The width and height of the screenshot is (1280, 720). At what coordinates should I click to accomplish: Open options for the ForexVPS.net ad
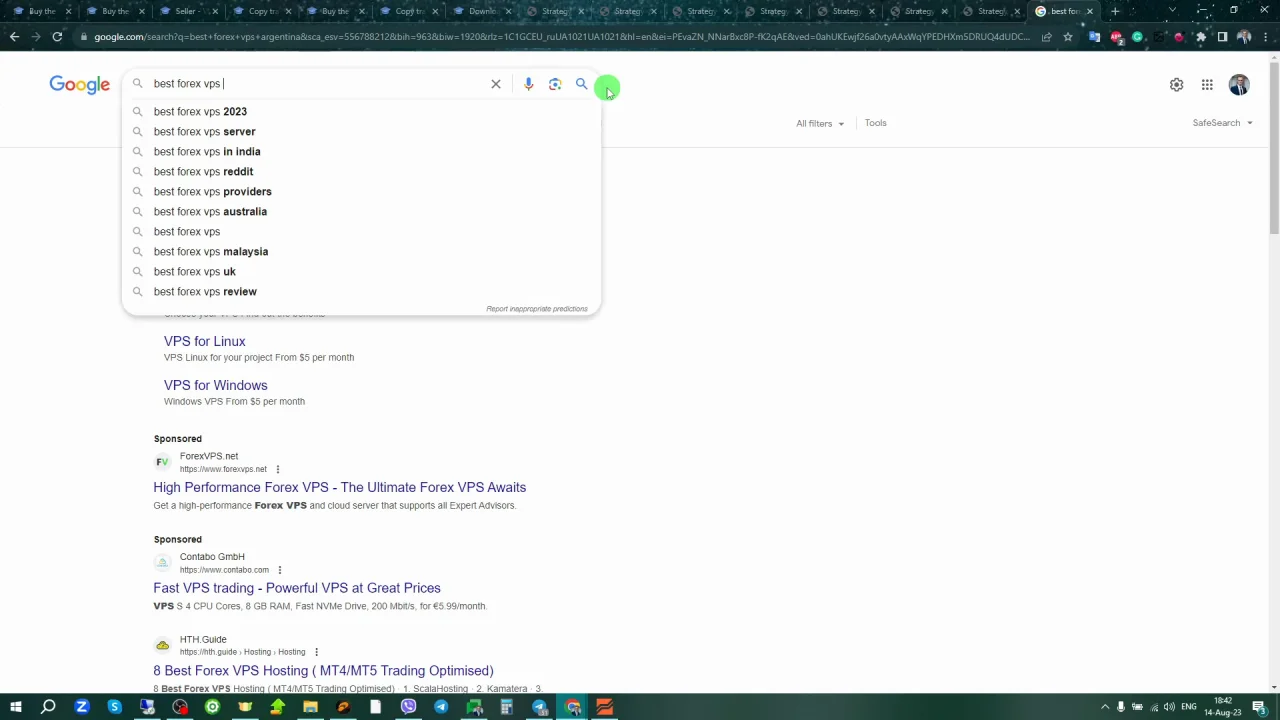(278, 469)
